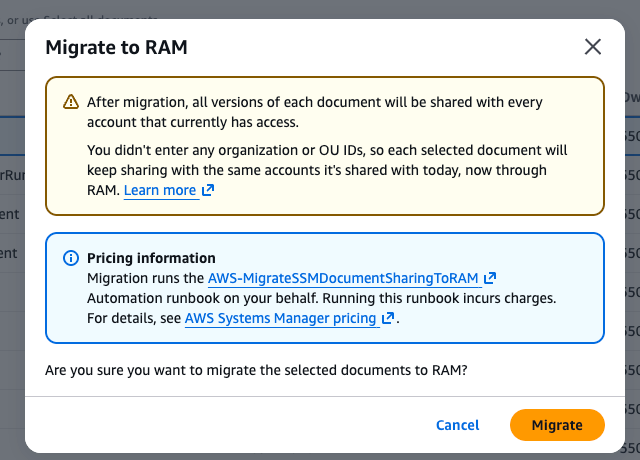Click the info circle icon
Screen dimensions: 640x460
71,258
